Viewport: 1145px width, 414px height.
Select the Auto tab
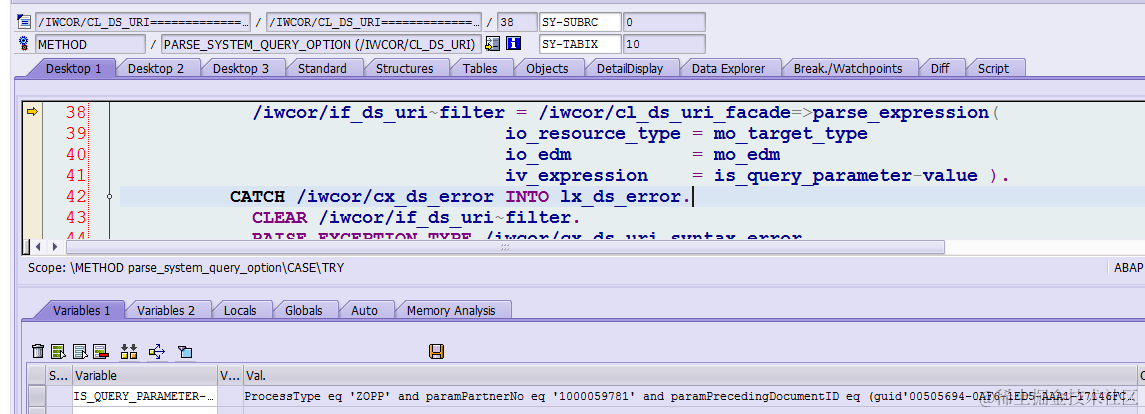point(364,310)
